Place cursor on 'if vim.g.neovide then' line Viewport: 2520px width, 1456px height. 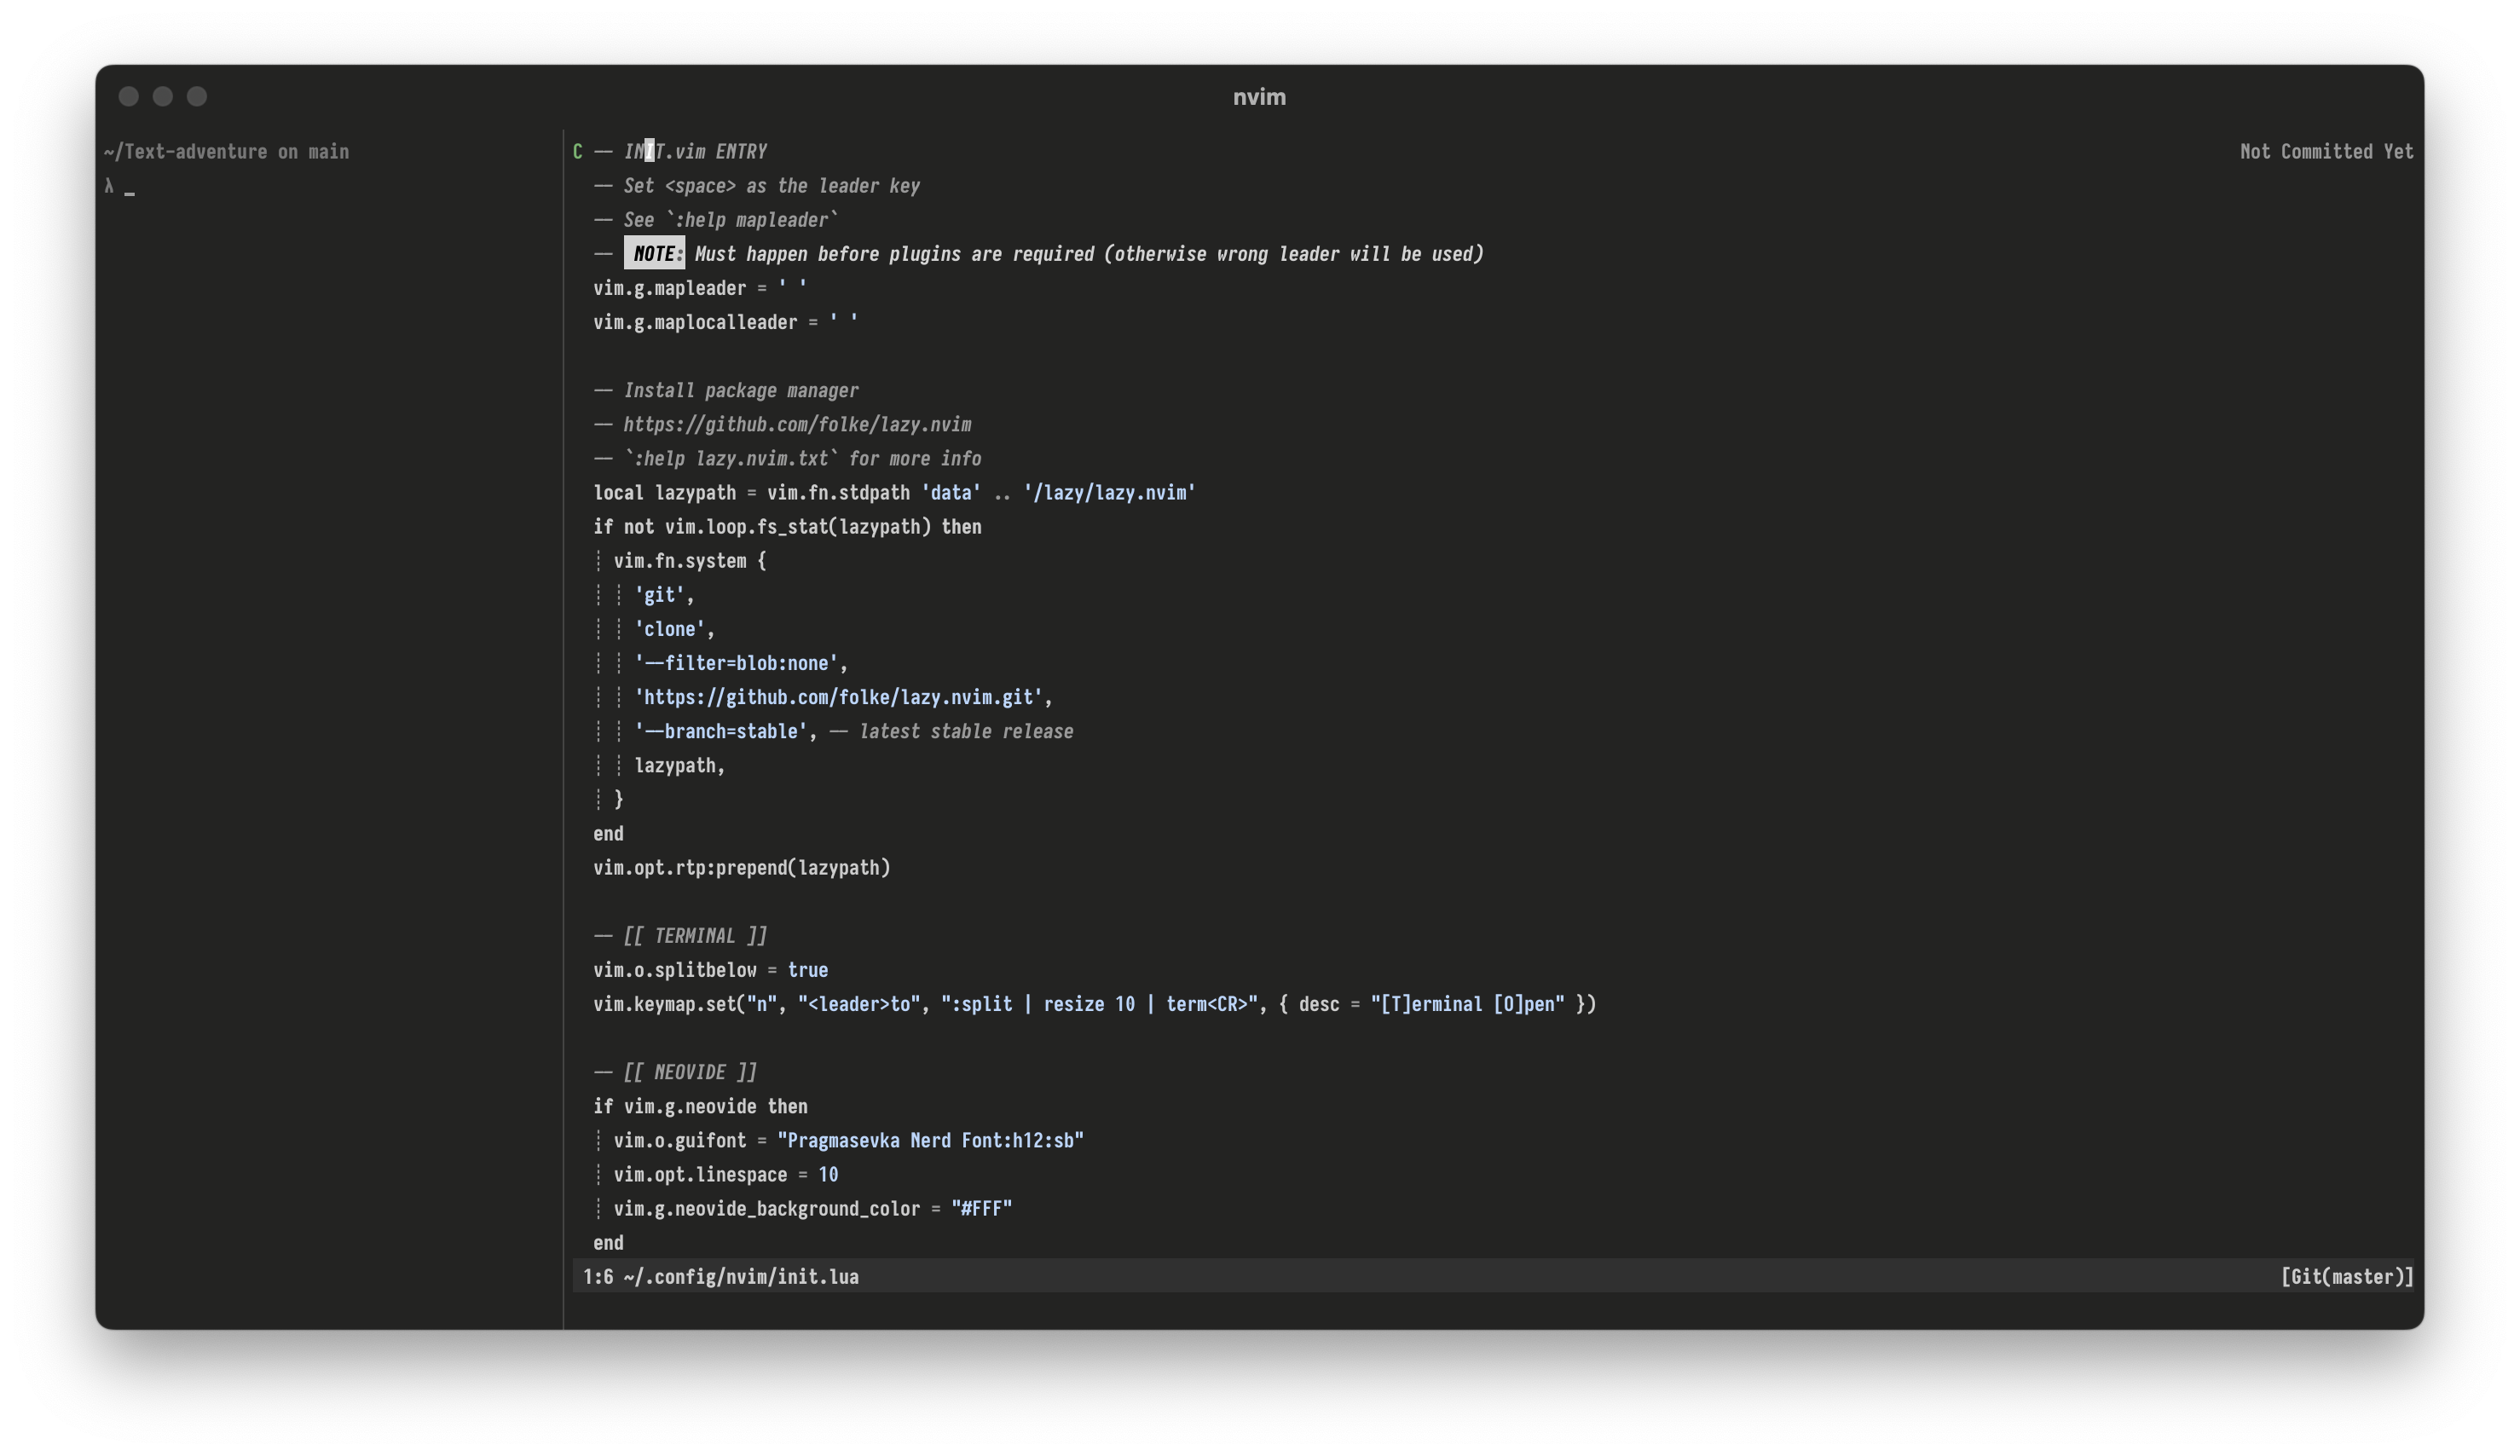700,1107
